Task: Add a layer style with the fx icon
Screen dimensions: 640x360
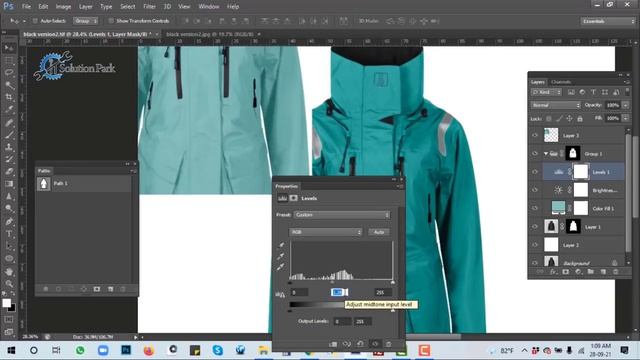Action: pos(553,271)
